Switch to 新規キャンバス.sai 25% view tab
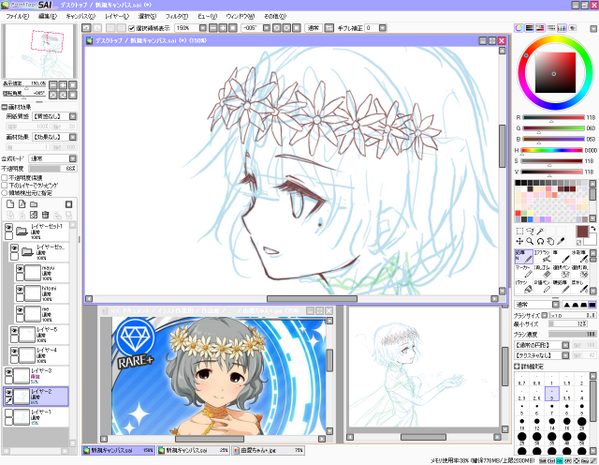 coord(193,450)
